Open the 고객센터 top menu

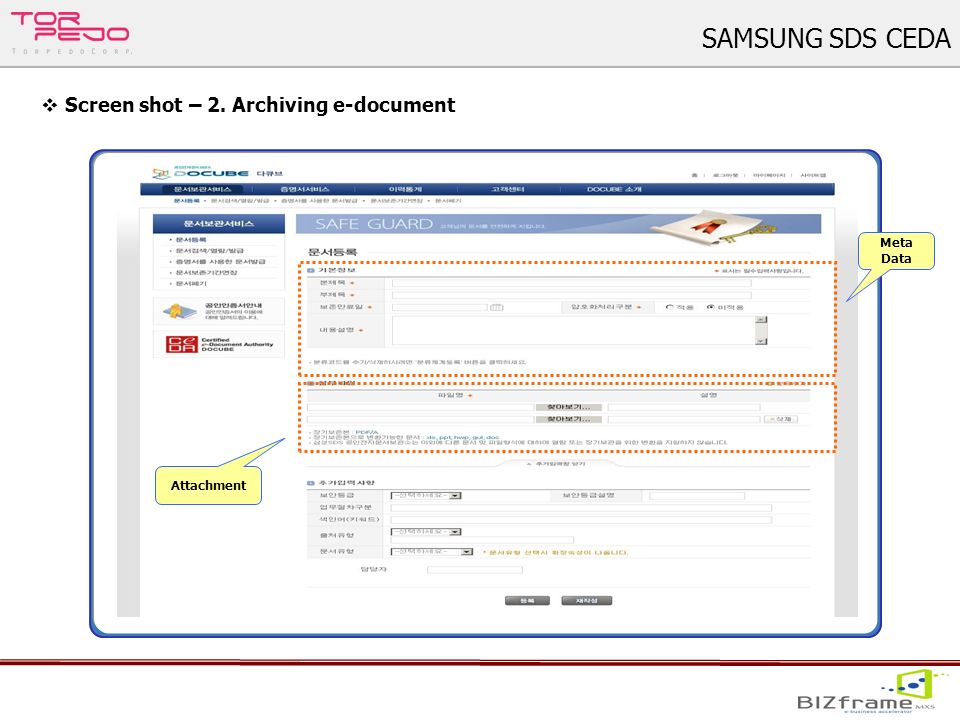[x=508, y=189]
